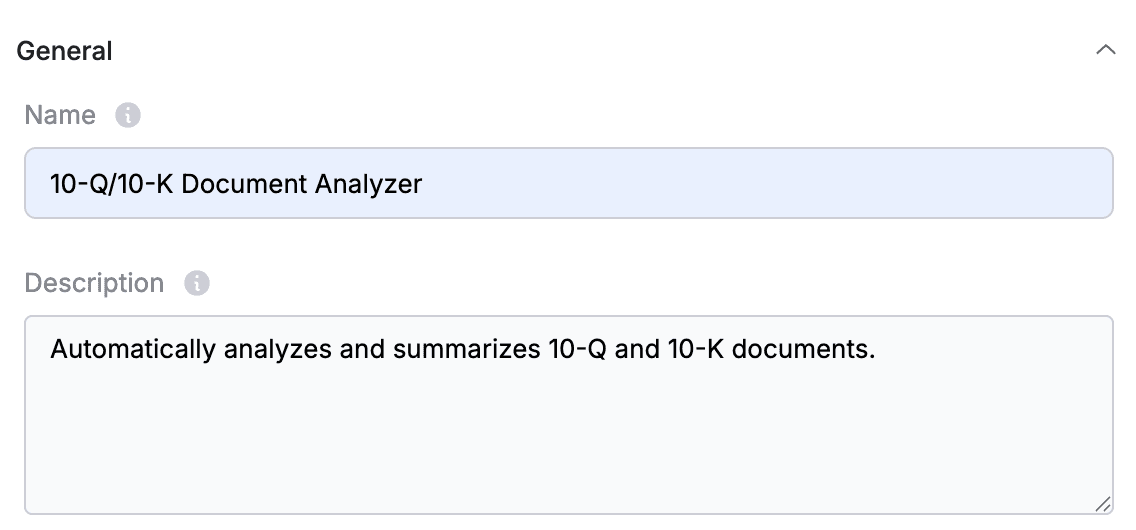This screenshot has width=1136, height=530.
Task: Collapse the General section chevron
Action: (1106, 51)
